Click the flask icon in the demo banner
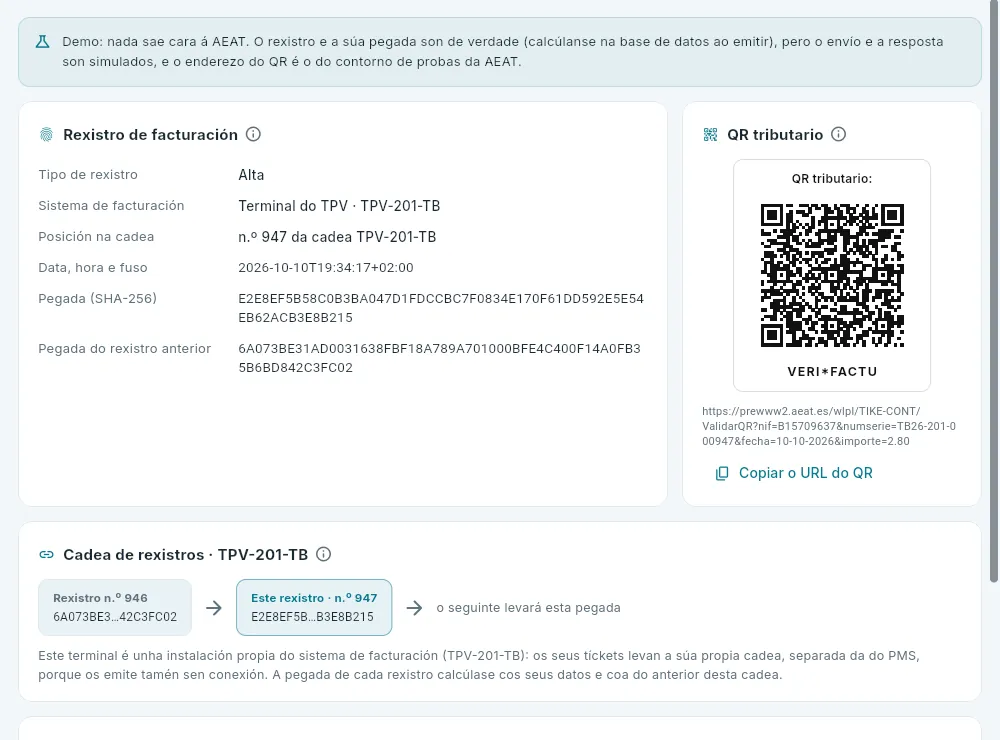 pos(42,42)
